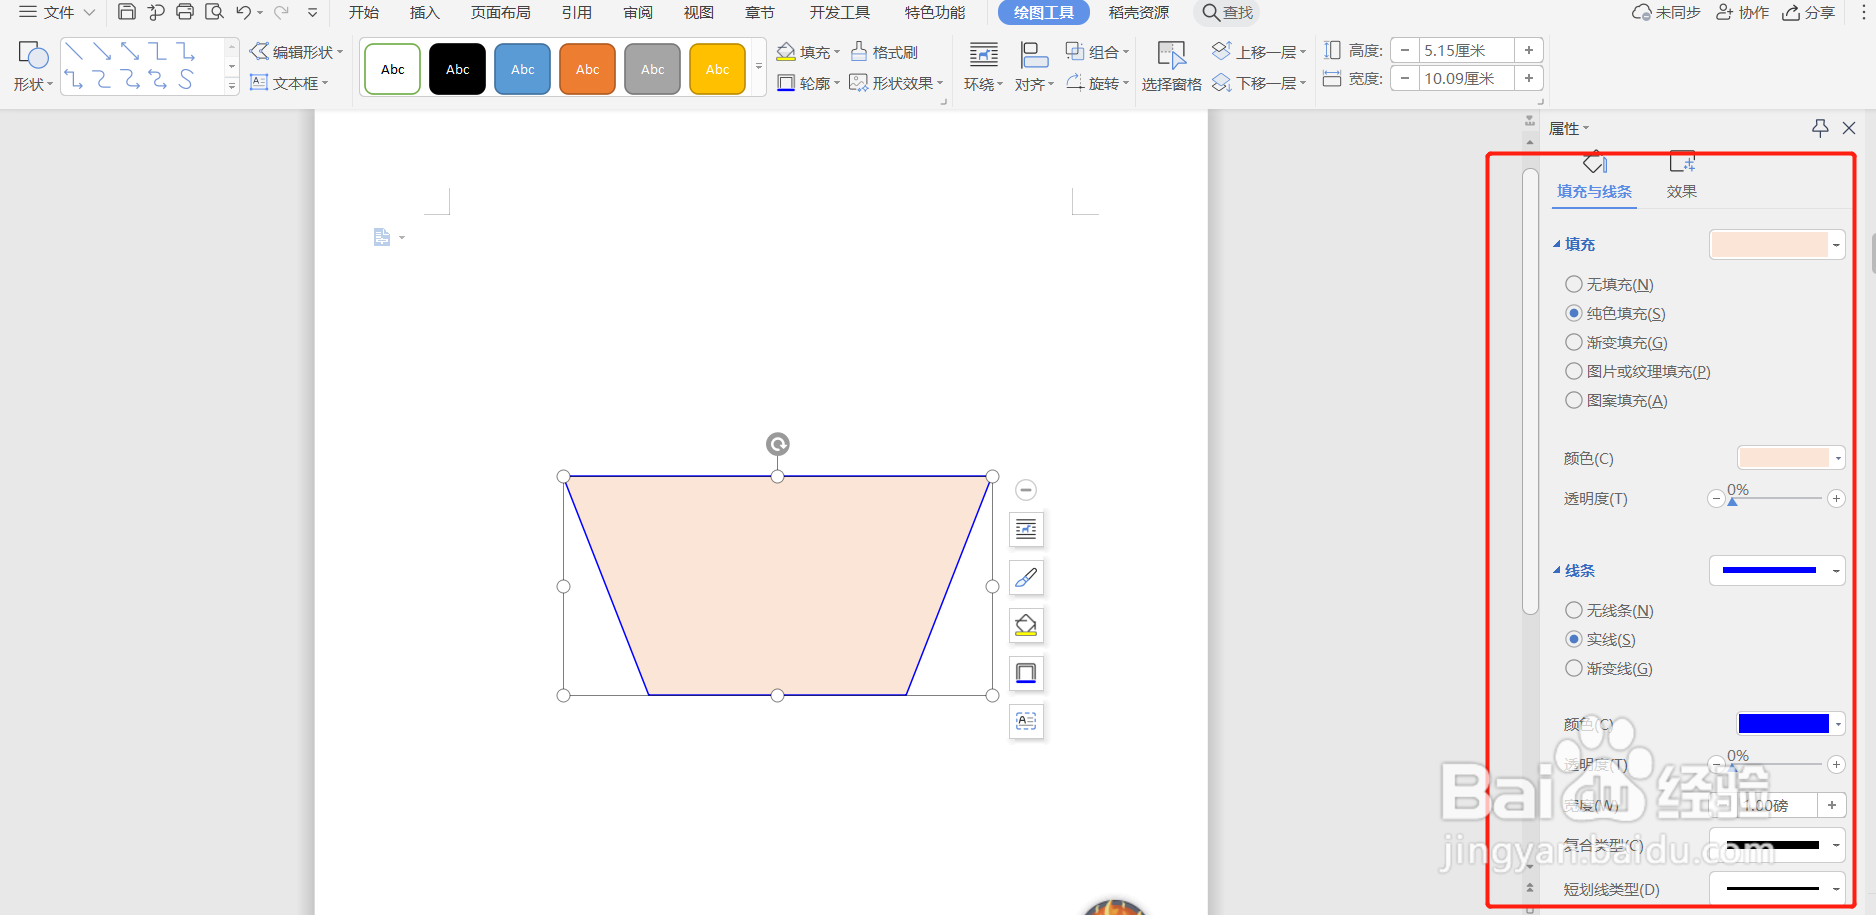Send shape backward (下移一层)
This screenshot has width=1876, height=915.
click(x=1259, y=83)
